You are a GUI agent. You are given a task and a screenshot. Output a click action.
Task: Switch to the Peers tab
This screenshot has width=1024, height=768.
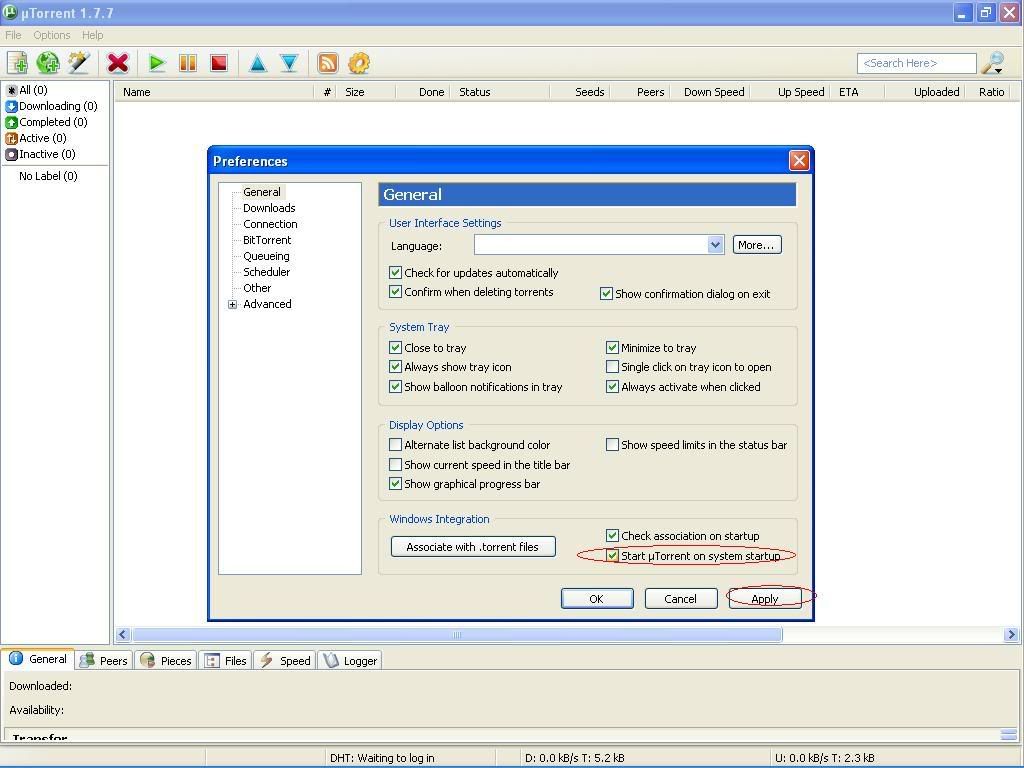tap(105, 660)
